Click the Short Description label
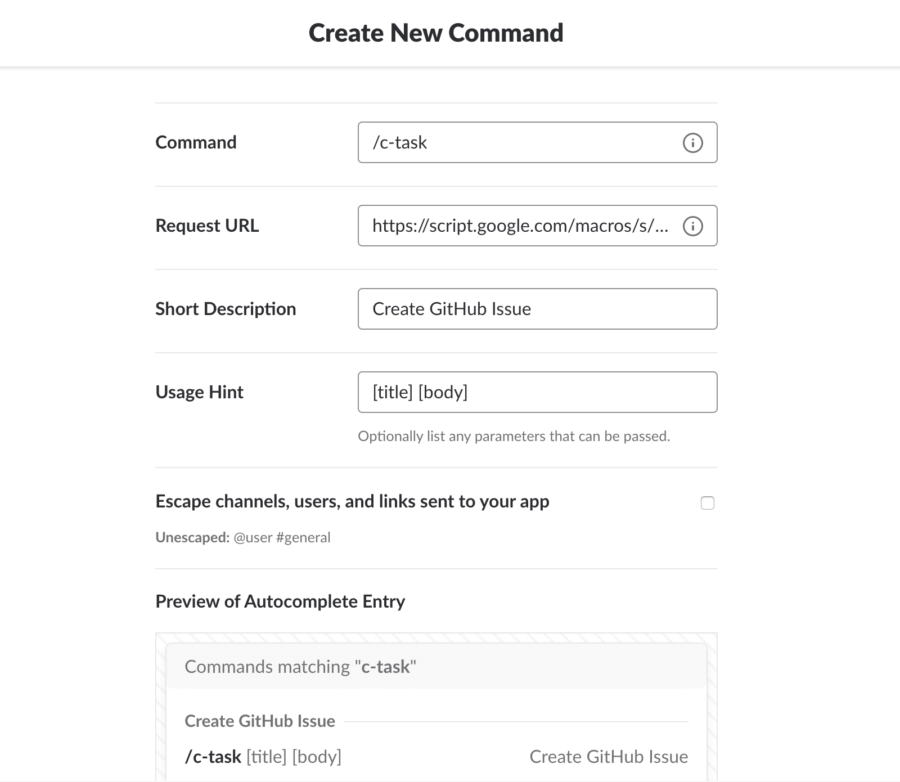 coord(226,308)
